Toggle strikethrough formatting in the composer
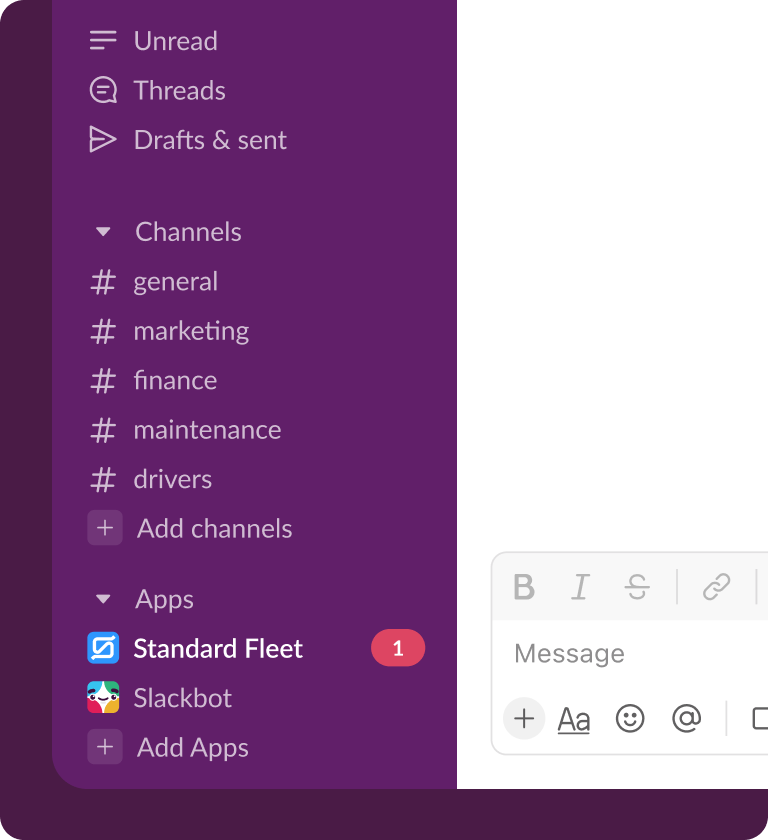768x840 pixels. click(x=636, y=587)
